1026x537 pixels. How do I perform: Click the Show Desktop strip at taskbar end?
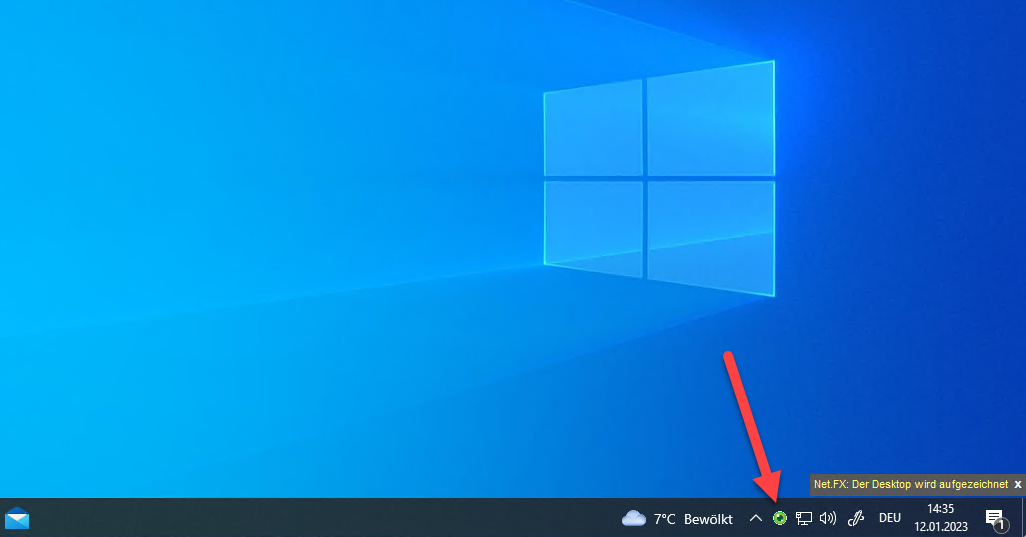pos(1023,517)
